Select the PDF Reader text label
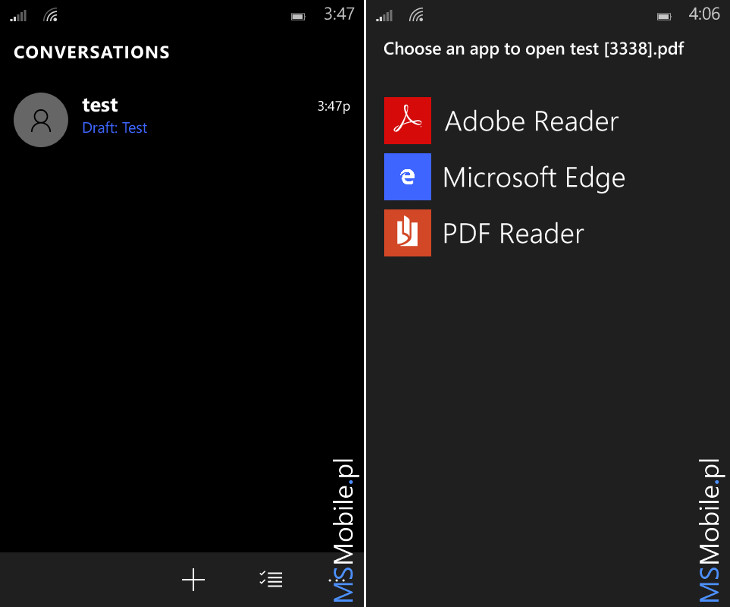730x607 pixels. (514, 234)
